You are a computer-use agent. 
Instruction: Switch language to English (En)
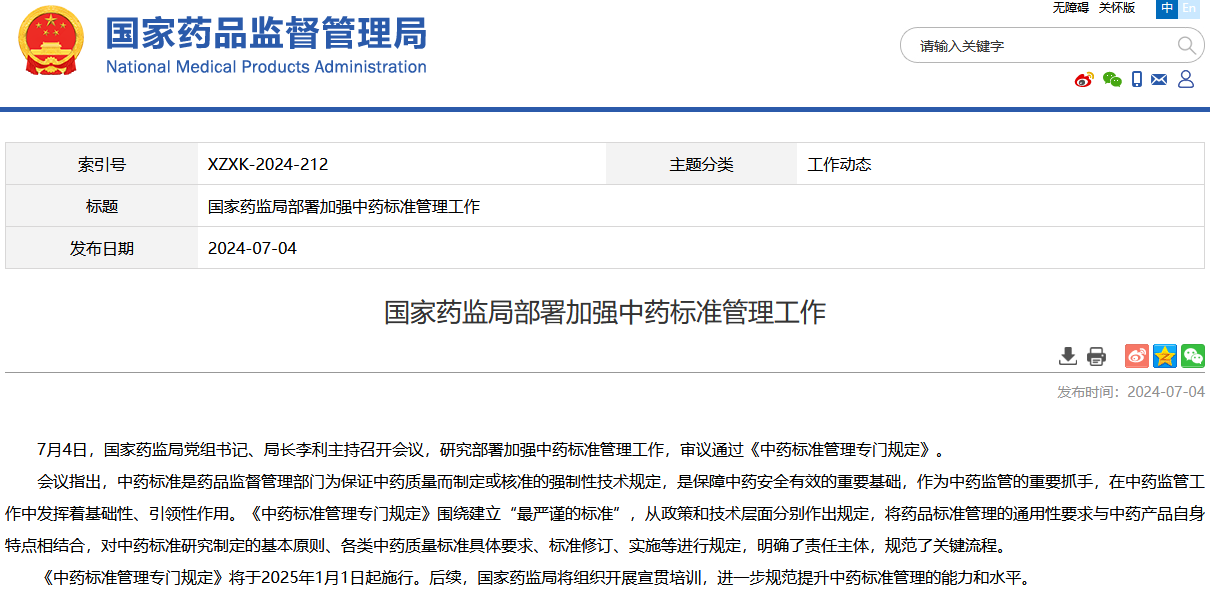point(1189,8)
